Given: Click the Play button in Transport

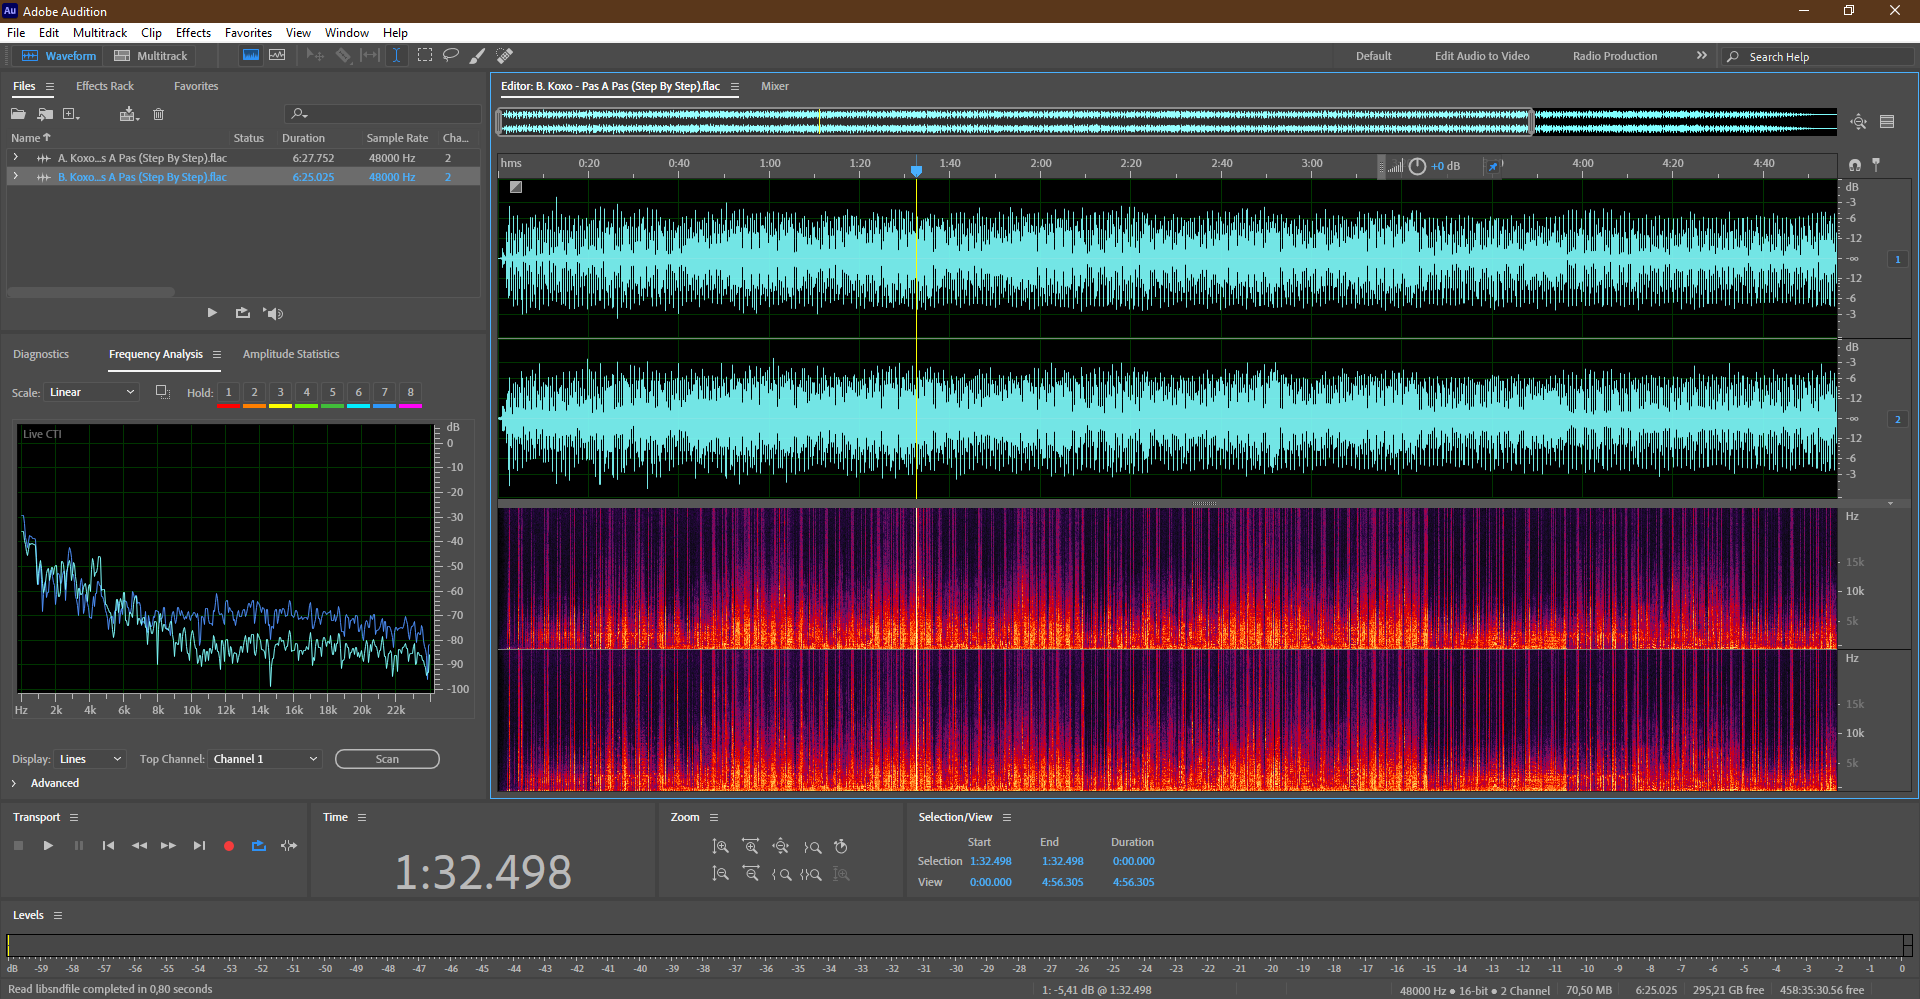Looking at the screenshot, I should (48, 846).
